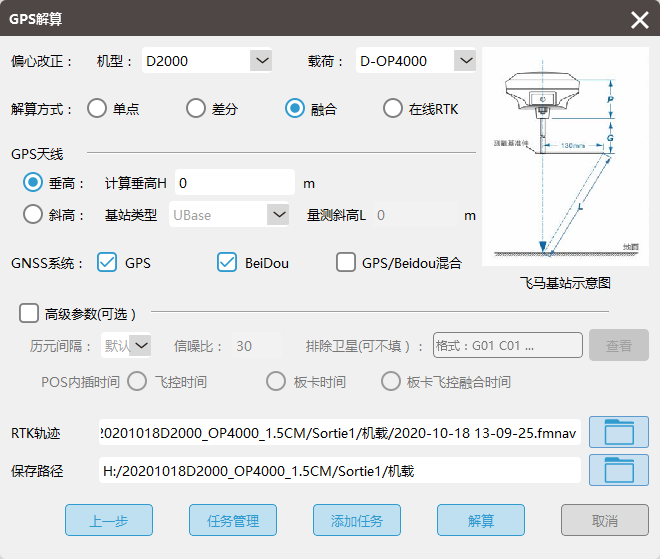Click the 解算方式 label
The height and width of the screenshot is (559, 660).
coord(41,109)
